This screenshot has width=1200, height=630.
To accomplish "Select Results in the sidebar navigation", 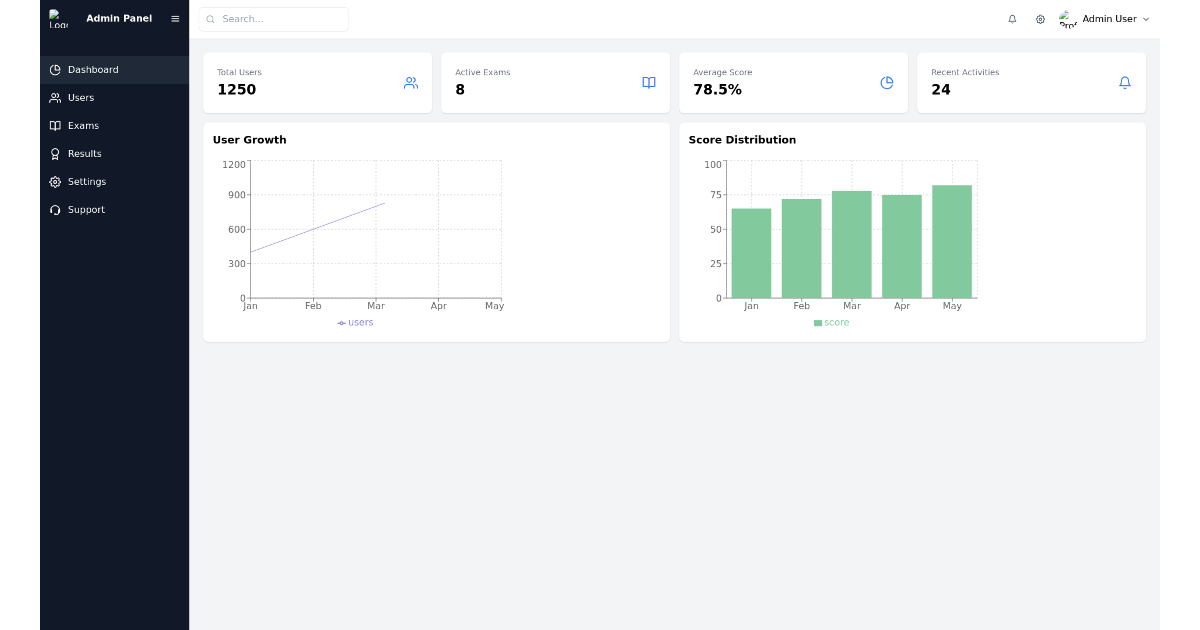I will pyautogui.click(x=82, y=153).
